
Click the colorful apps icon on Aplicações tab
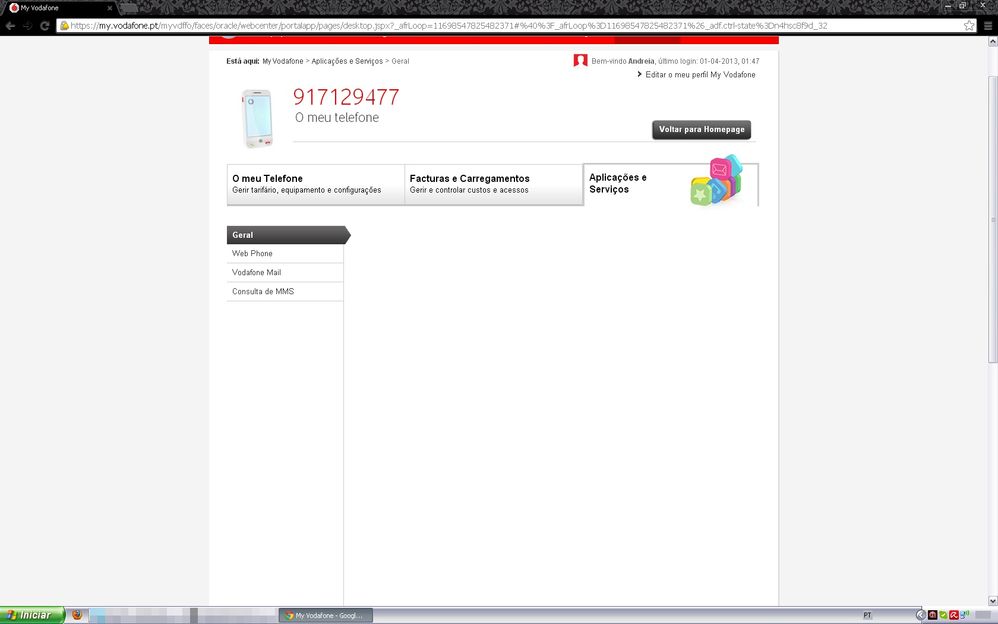(x=717, y=181)
